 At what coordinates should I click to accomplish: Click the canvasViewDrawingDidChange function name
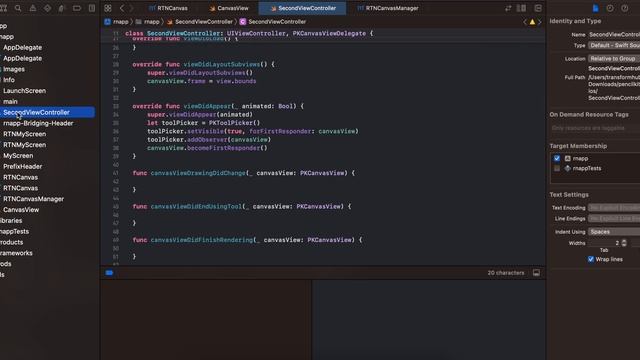[198, 173]
